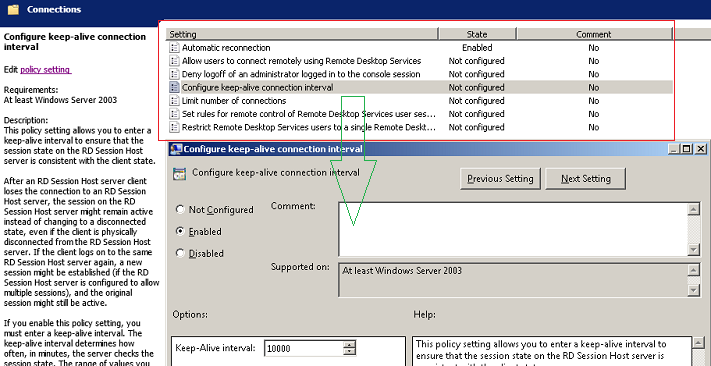The width and height of the screenshot is (711, 366).
Task: Click 'Enabled' state of Automatic reconnection
Action: tap(477, 48)
